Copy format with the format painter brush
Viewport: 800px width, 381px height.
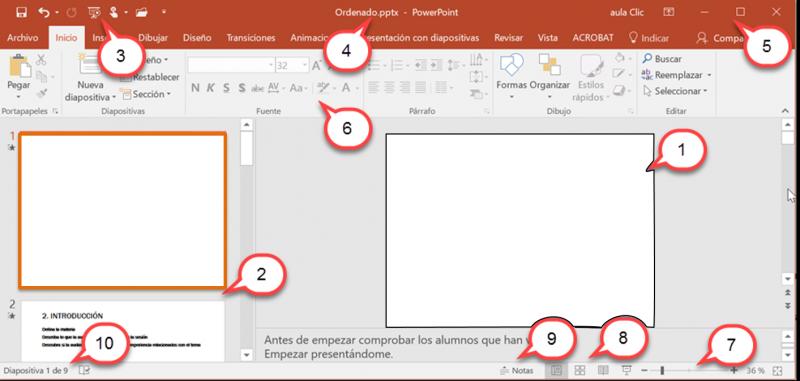pos(41,93)
